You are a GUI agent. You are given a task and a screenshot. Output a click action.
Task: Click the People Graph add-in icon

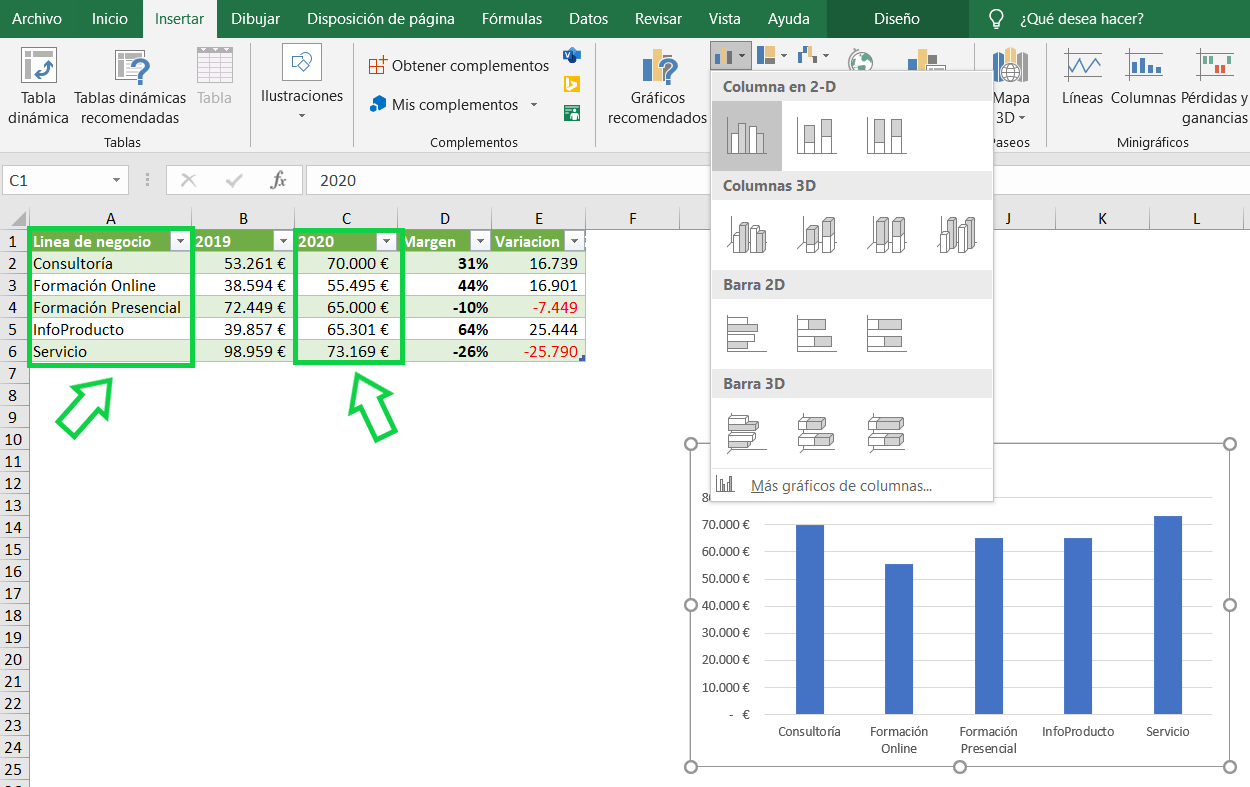pos(572,113)
